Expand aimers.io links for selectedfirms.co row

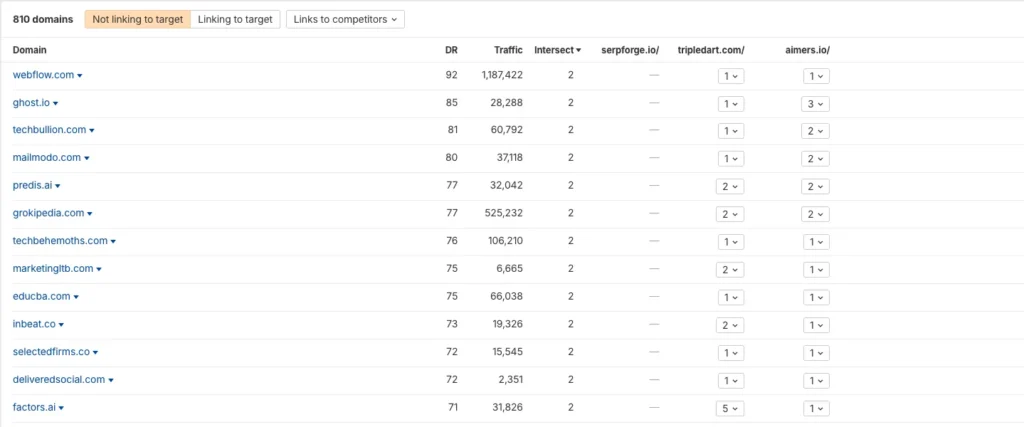pos(816,353)
